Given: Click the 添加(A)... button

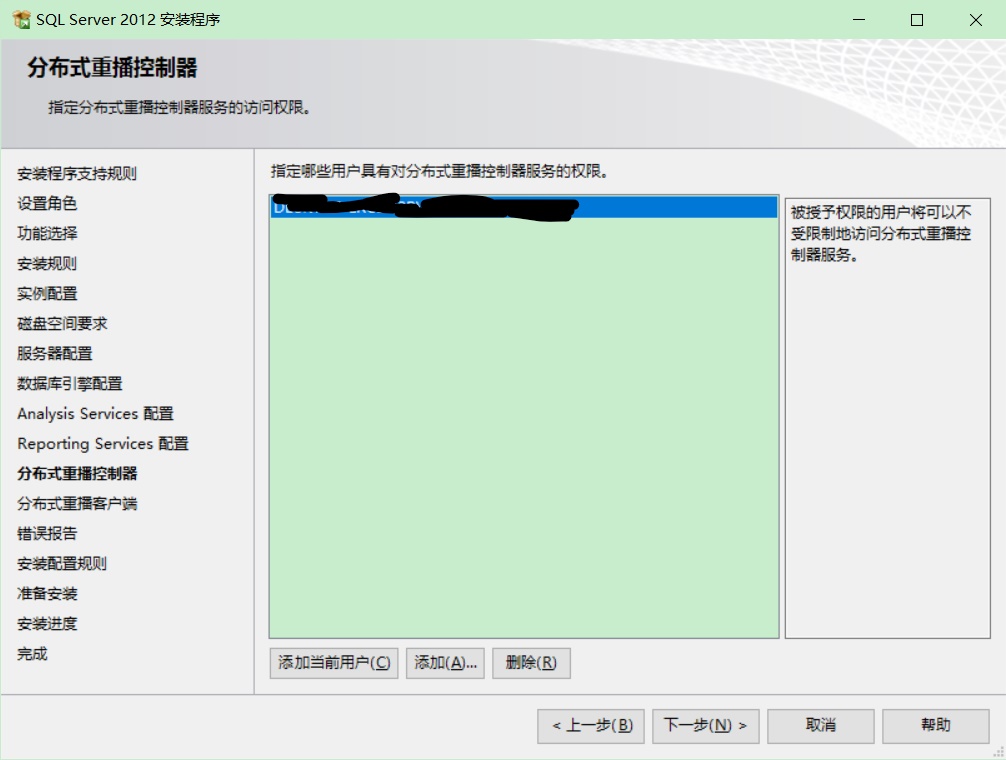Looking at the screenshot, I should click(x=445, y=663).
